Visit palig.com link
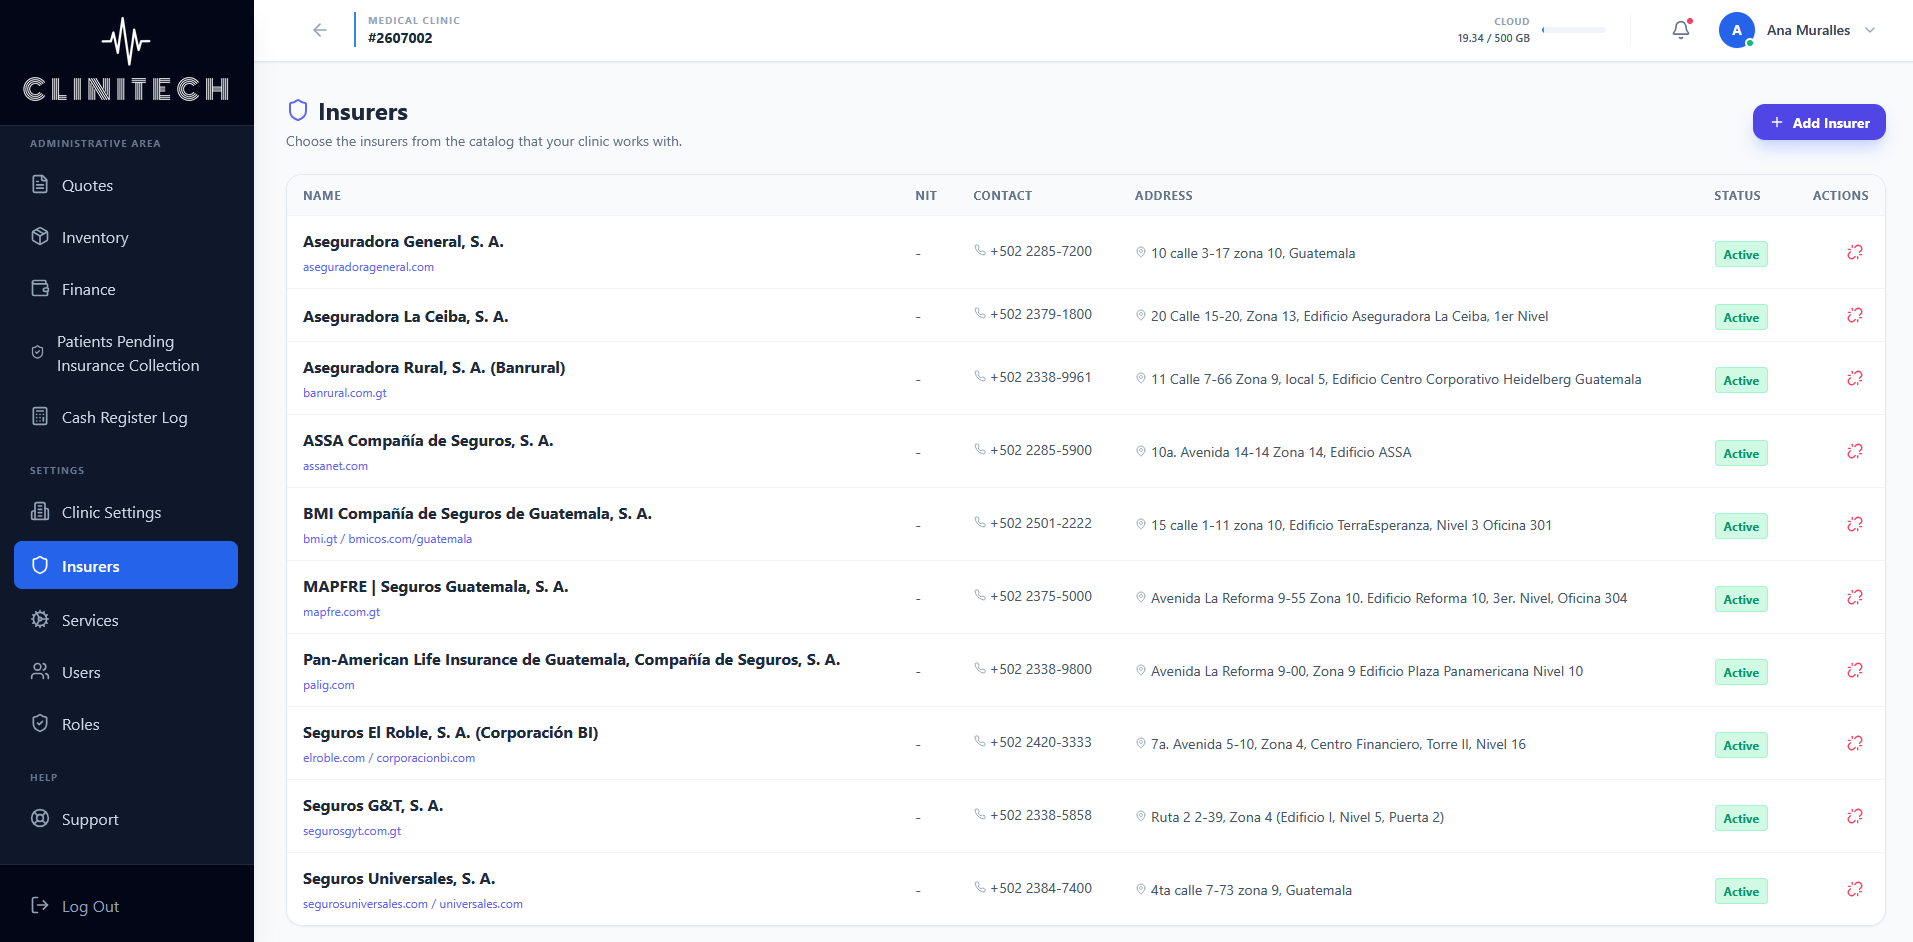1913x942 pixels. (328, 685)
